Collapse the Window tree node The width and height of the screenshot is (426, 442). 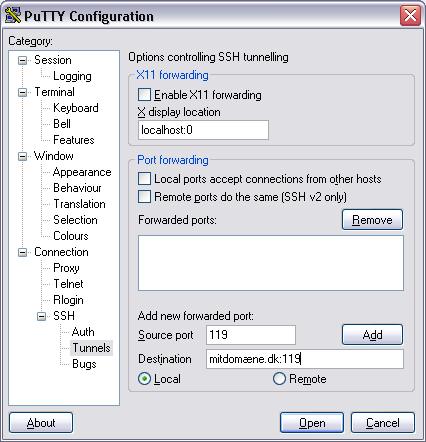[22, 156]
